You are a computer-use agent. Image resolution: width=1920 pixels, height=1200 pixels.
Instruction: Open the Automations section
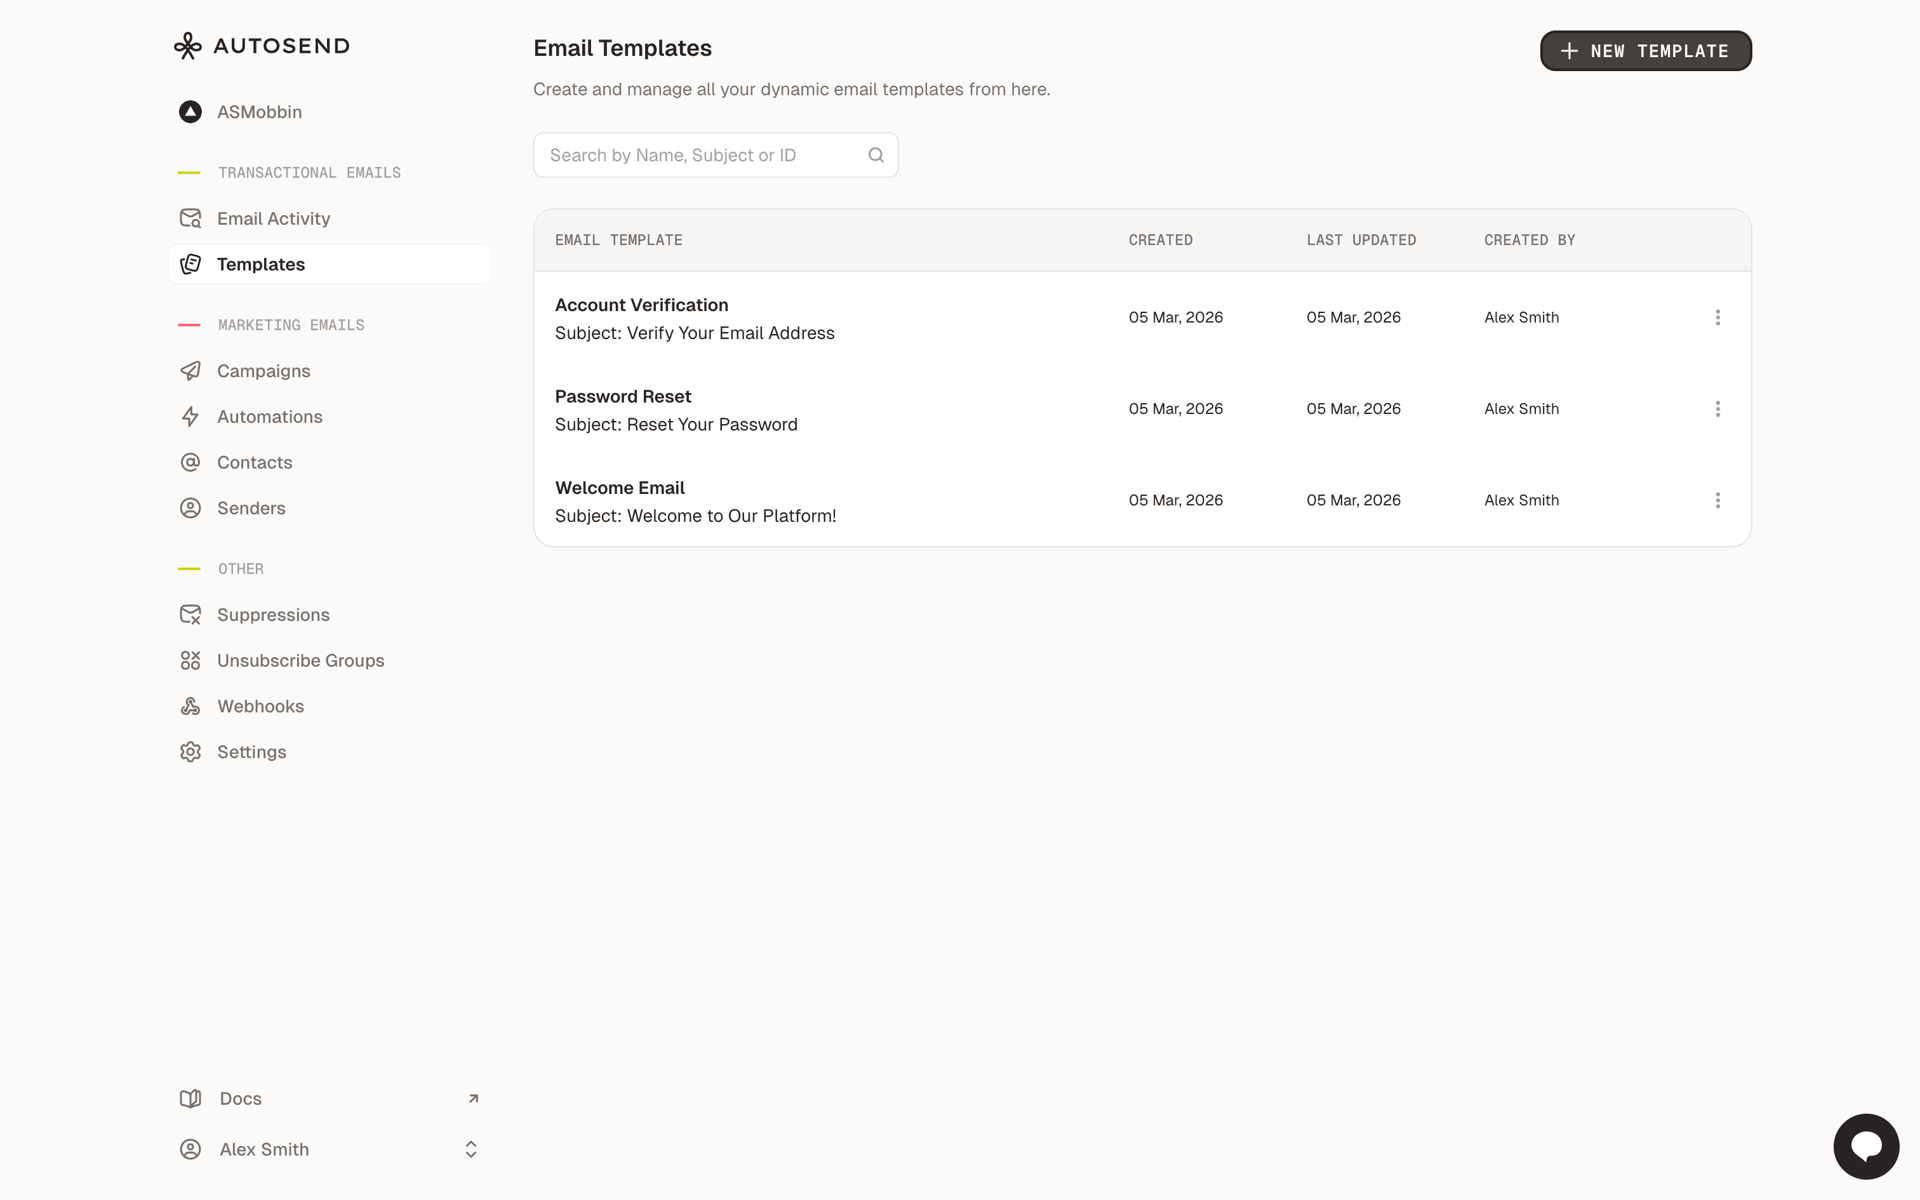click(330, 417)
